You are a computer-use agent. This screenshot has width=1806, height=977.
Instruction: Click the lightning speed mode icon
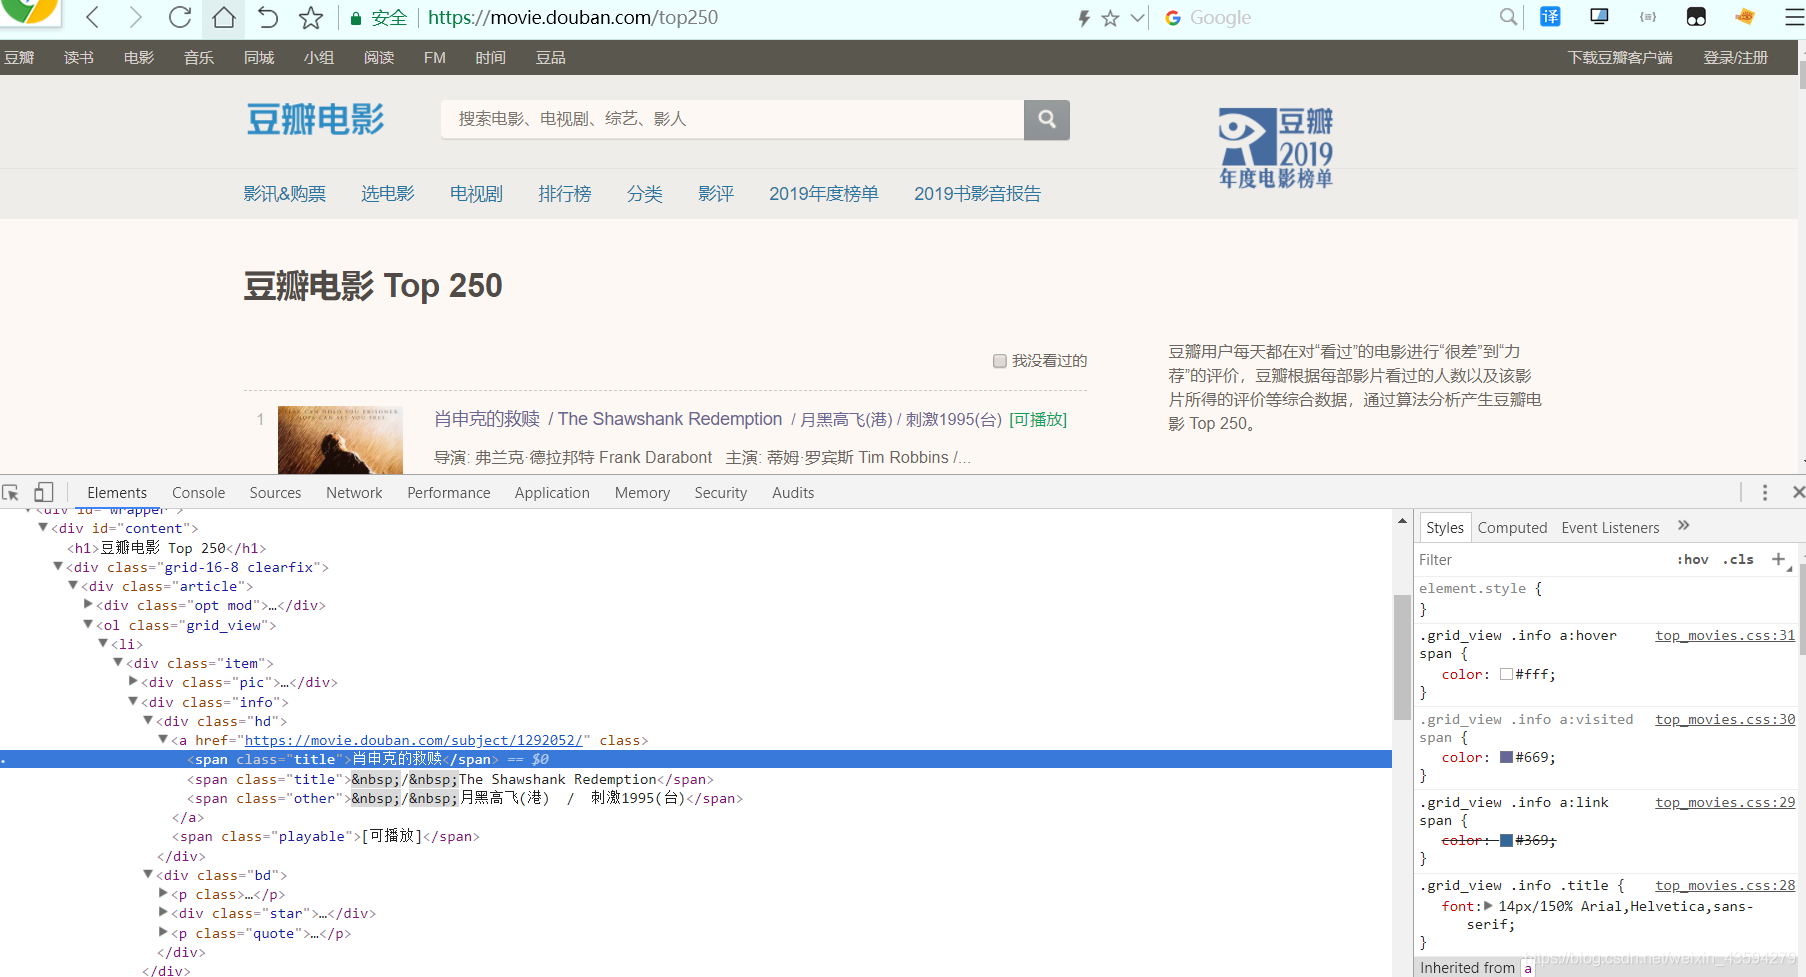tap(1083, 18)
